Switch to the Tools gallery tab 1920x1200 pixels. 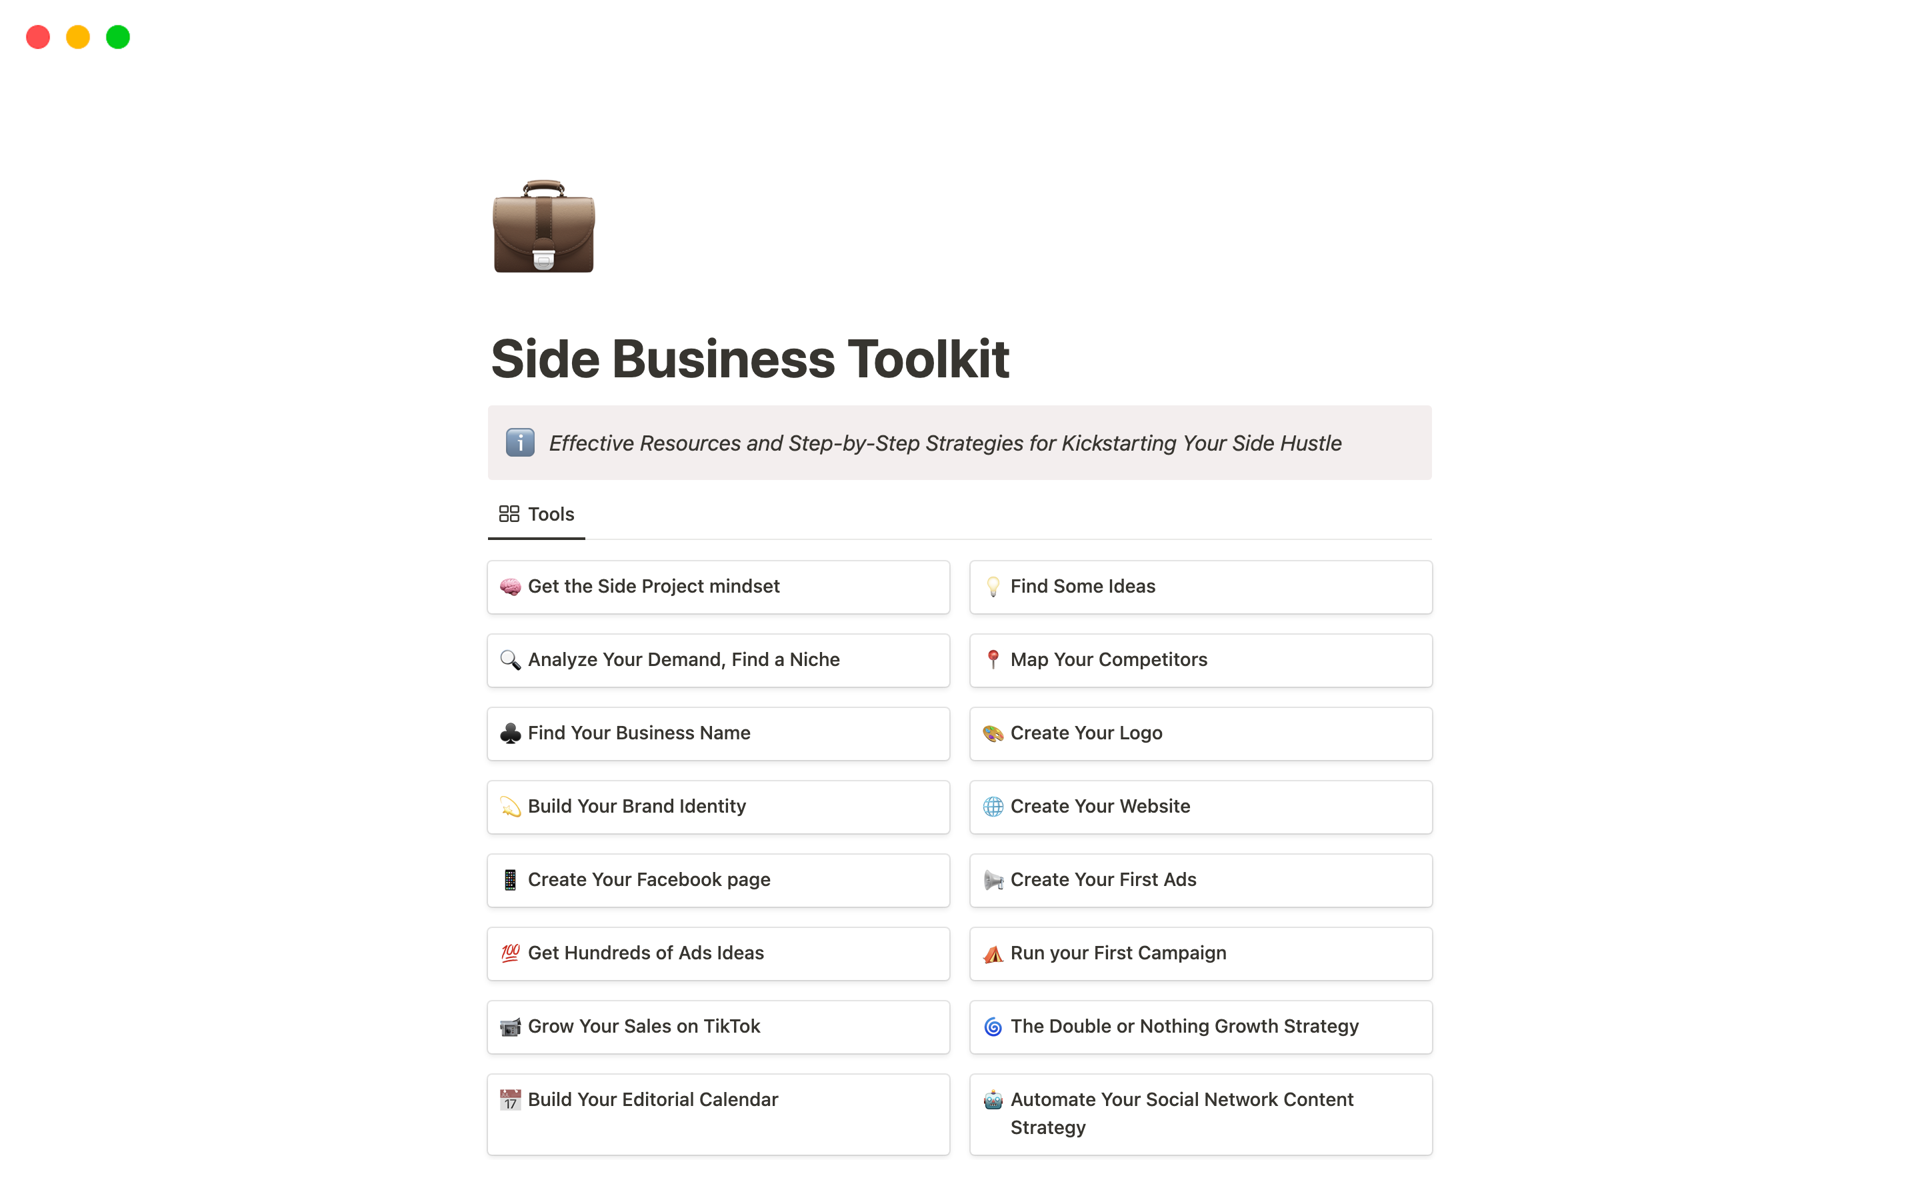[x=537, y=514]
